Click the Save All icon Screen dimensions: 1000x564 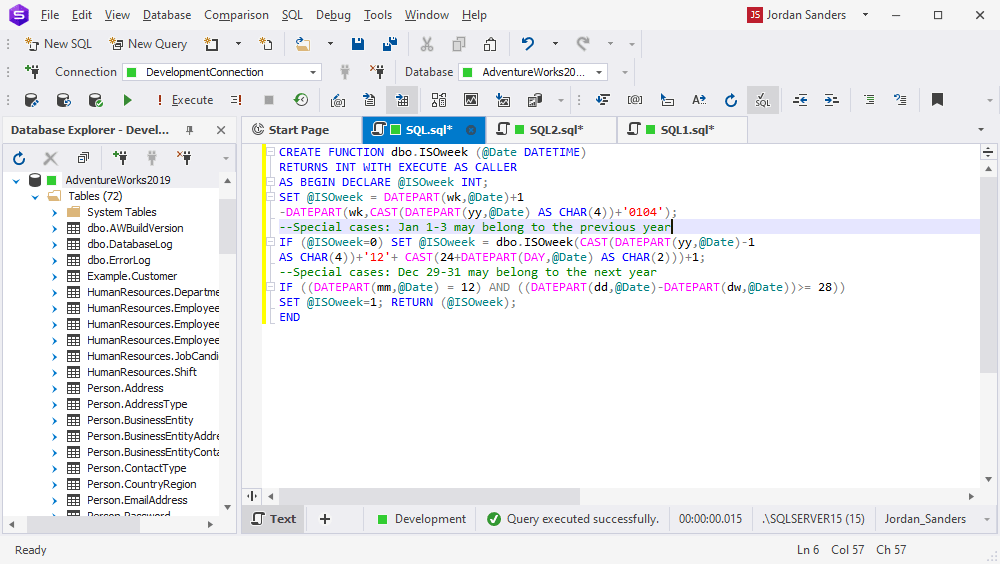(390, 43)
